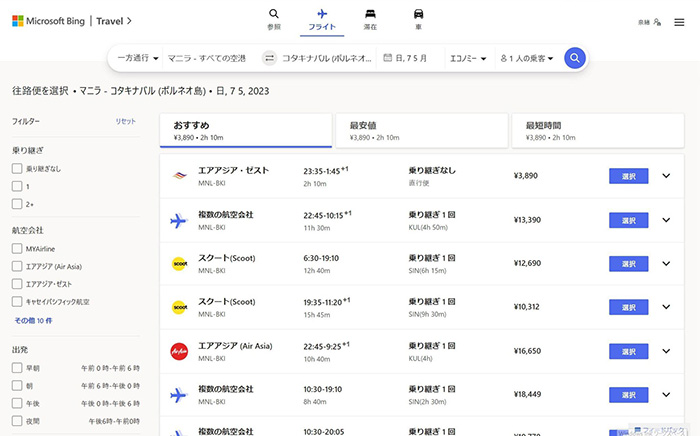Screen dimensions: 700x436
Task: Swap origin and destination airports
Action: (269, 58)
